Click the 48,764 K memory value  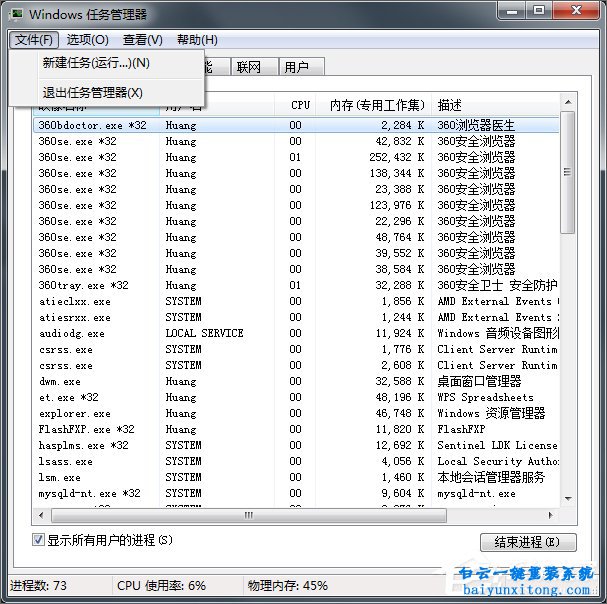click(x=400, y=237)
